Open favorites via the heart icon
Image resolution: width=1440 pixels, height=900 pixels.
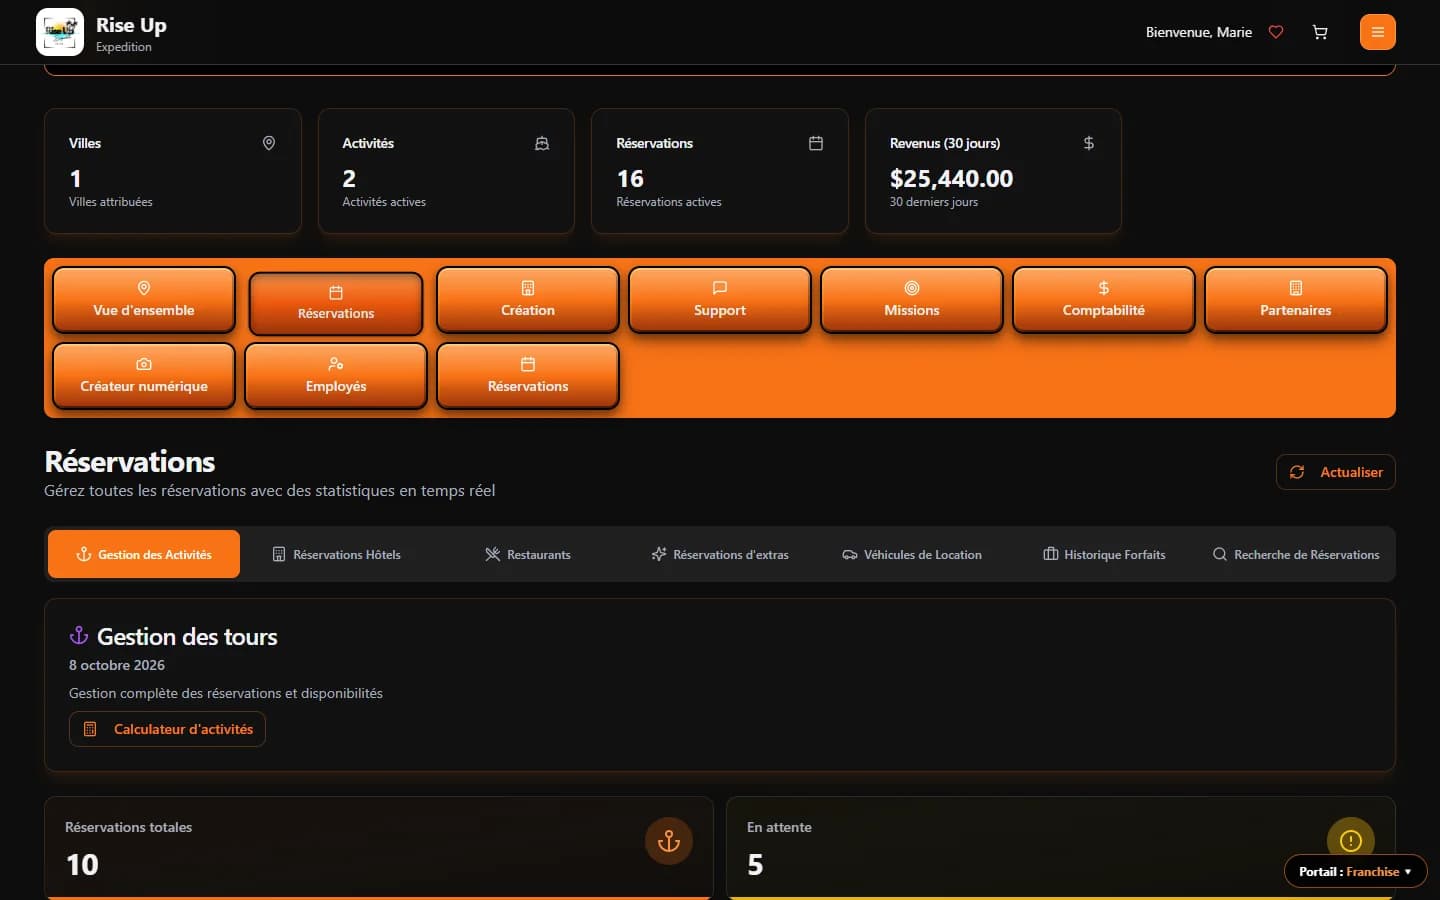(x=1276, y=32)
